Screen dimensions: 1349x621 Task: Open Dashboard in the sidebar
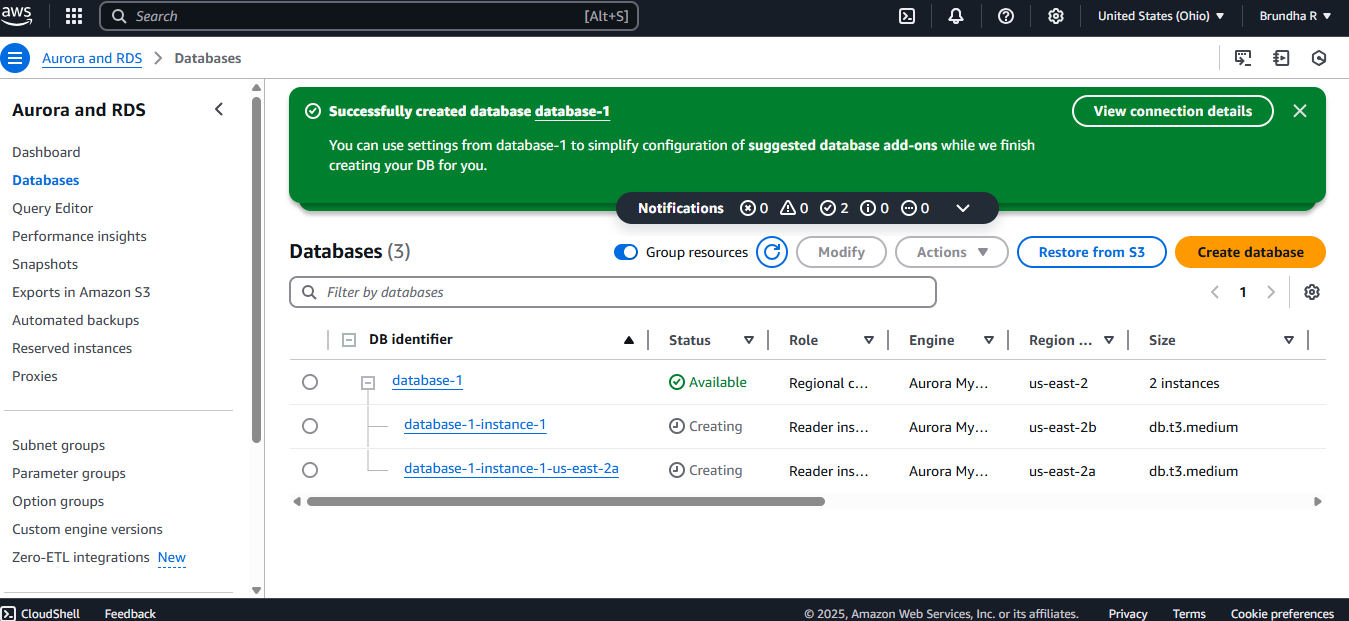coord(46,152)
